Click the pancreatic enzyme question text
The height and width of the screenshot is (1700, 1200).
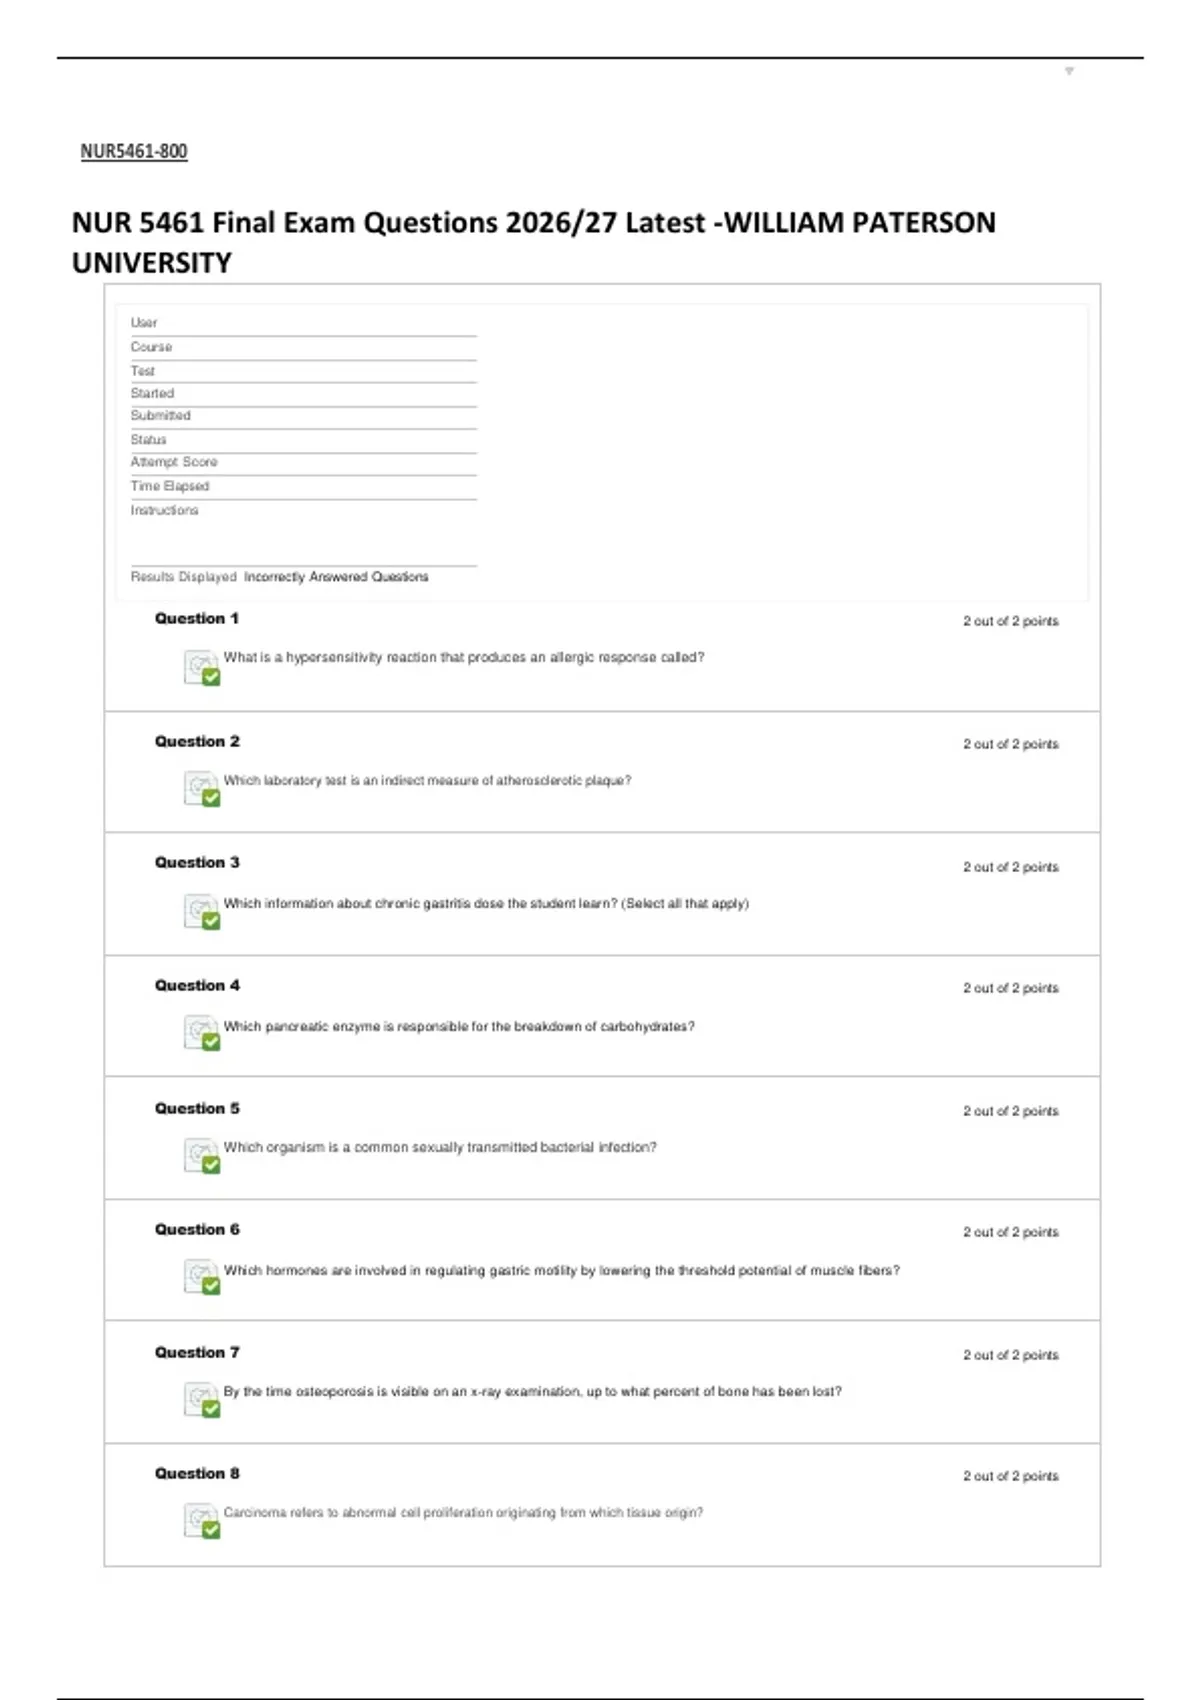tap(459, 1027)
